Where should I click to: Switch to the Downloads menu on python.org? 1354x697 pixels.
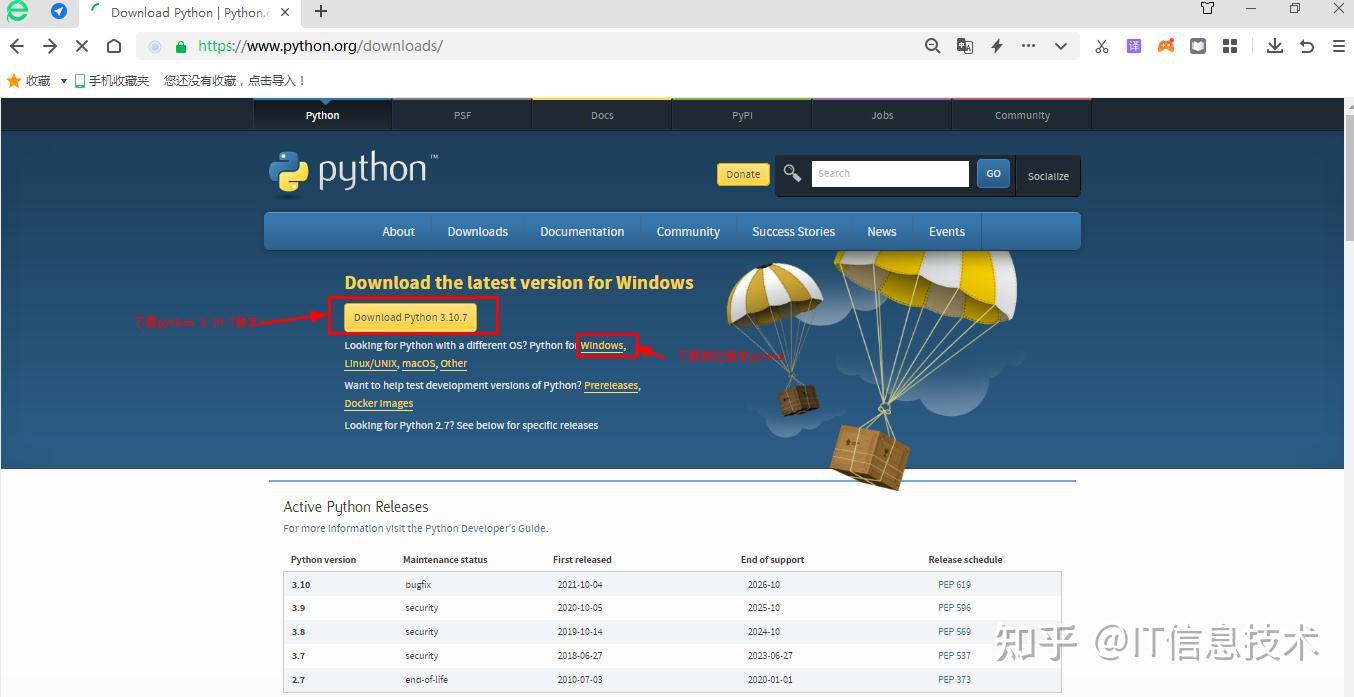pyautogui.click(x=477, y=231)
